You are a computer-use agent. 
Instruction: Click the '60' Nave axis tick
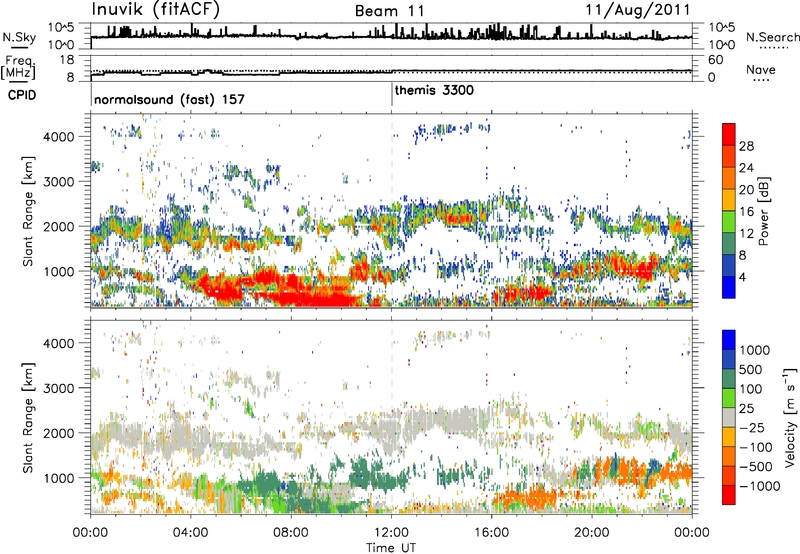(x=715, y=60)
